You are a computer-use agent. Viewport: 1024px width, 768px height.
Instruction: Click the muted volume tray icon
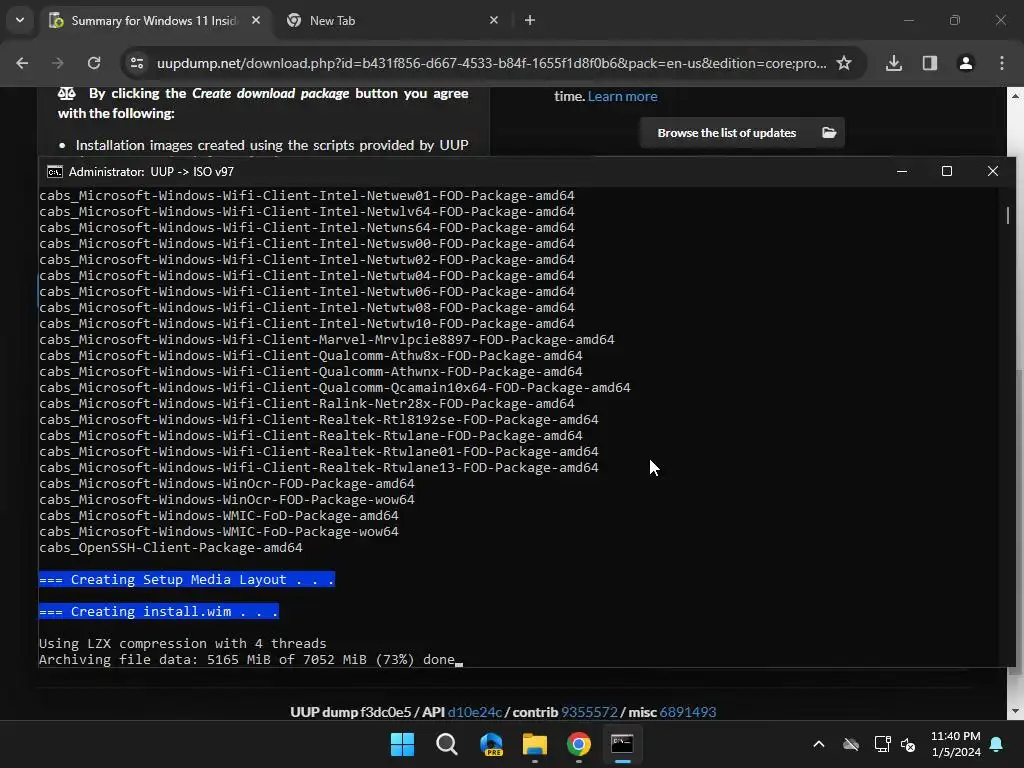[908, 744]
